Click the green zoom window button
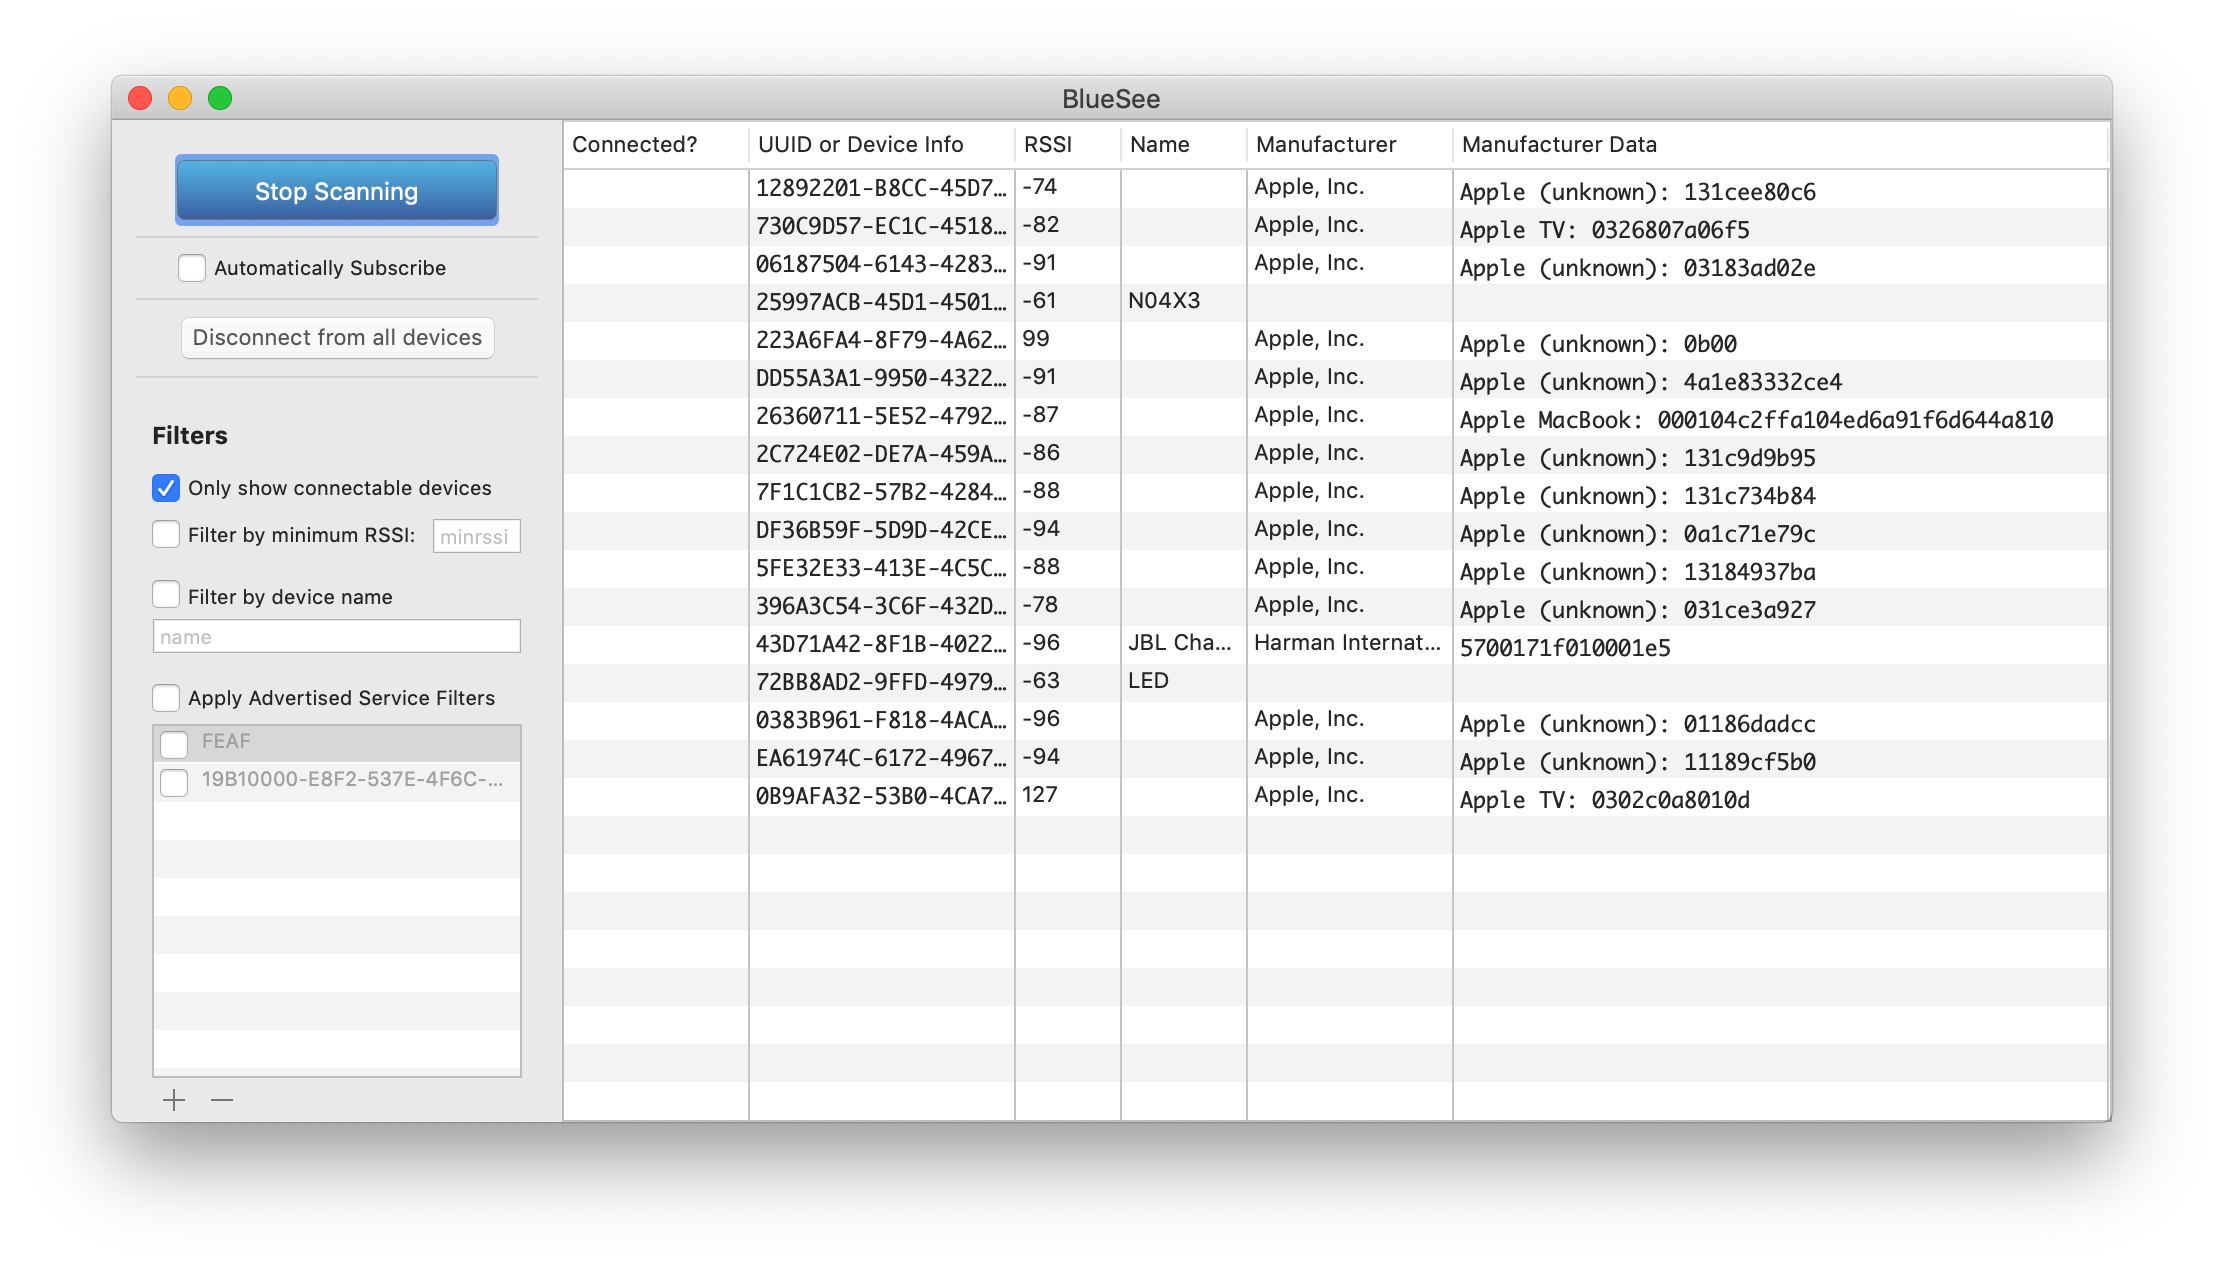Image resolution: width=2224 pixels, height=1270 pixels. click(220, 98)
